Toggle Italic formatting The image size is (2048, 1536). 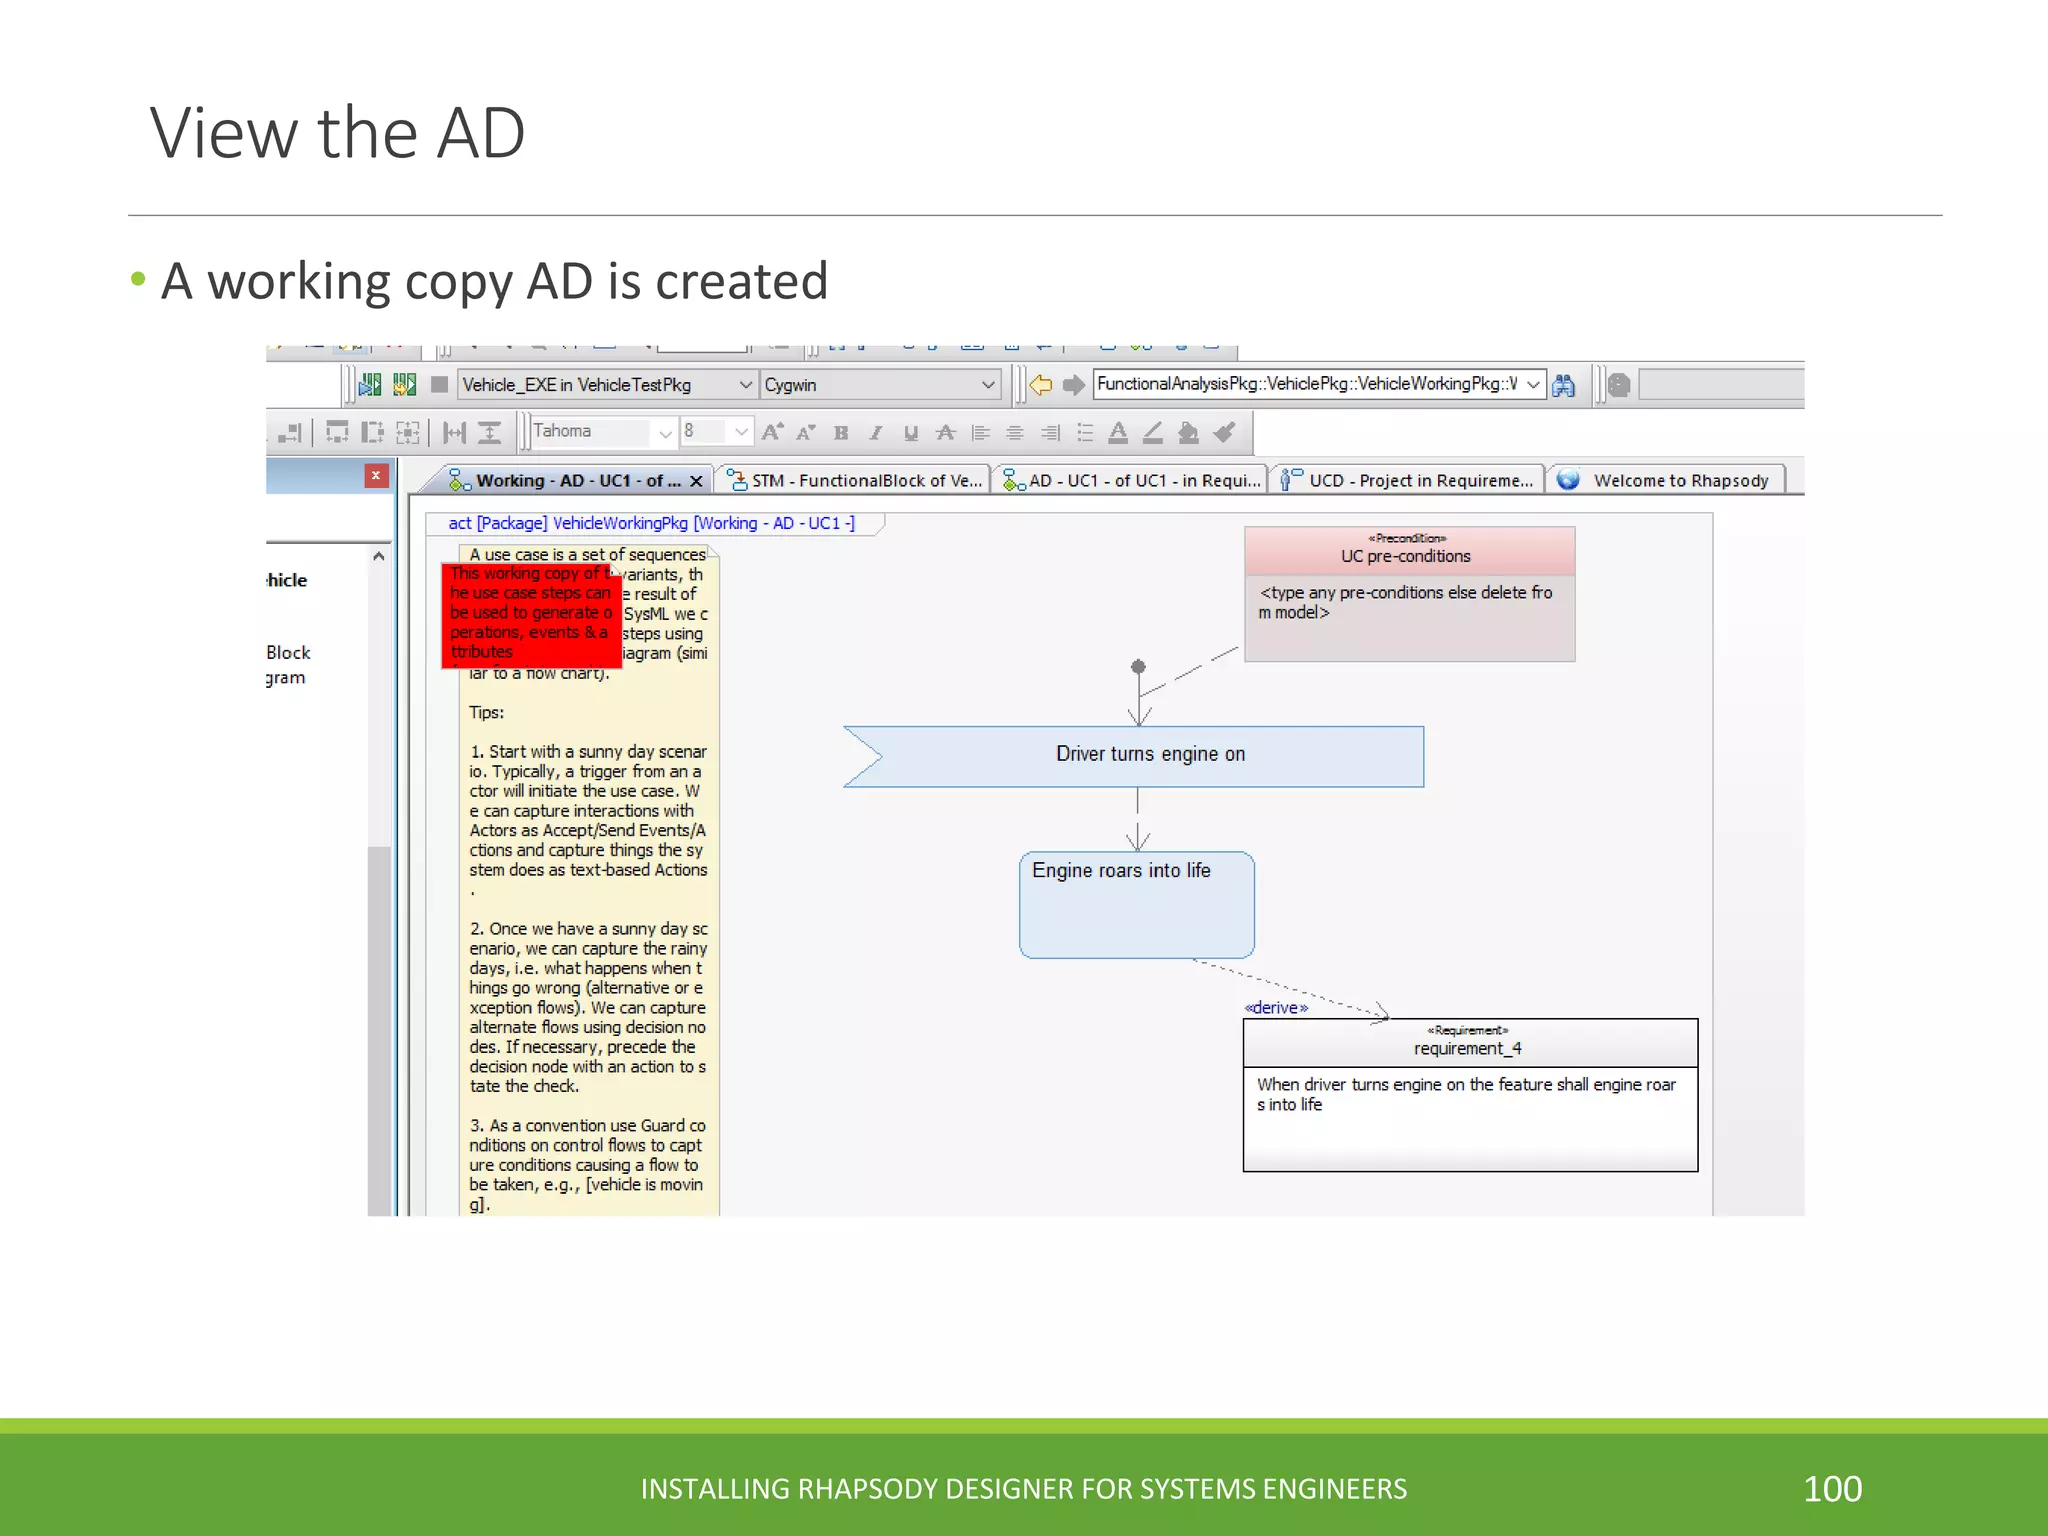(876, 432)
